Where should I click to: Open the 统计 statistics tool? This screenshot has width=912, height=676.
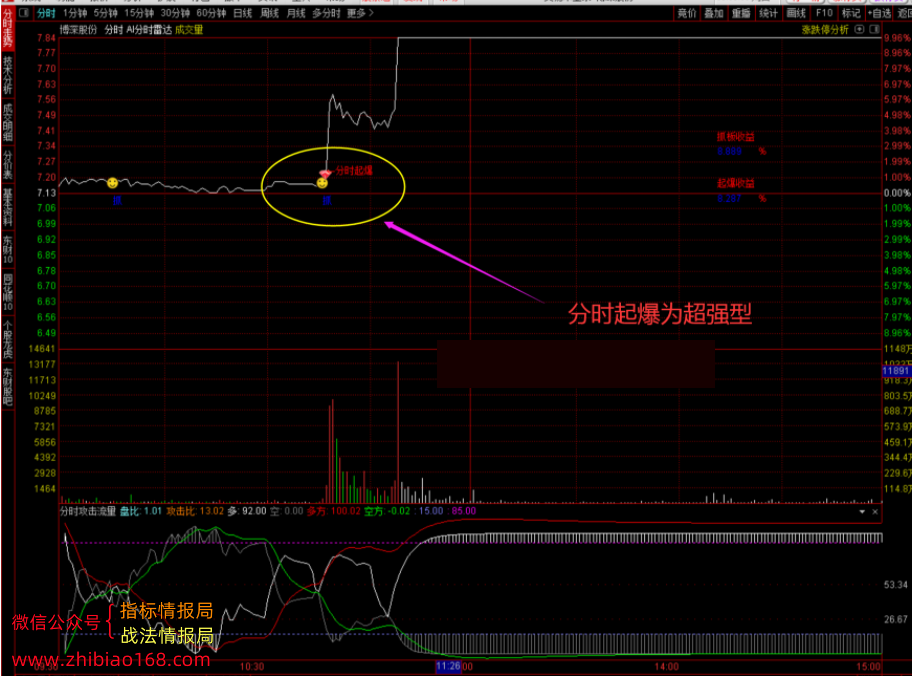[768, 13]
